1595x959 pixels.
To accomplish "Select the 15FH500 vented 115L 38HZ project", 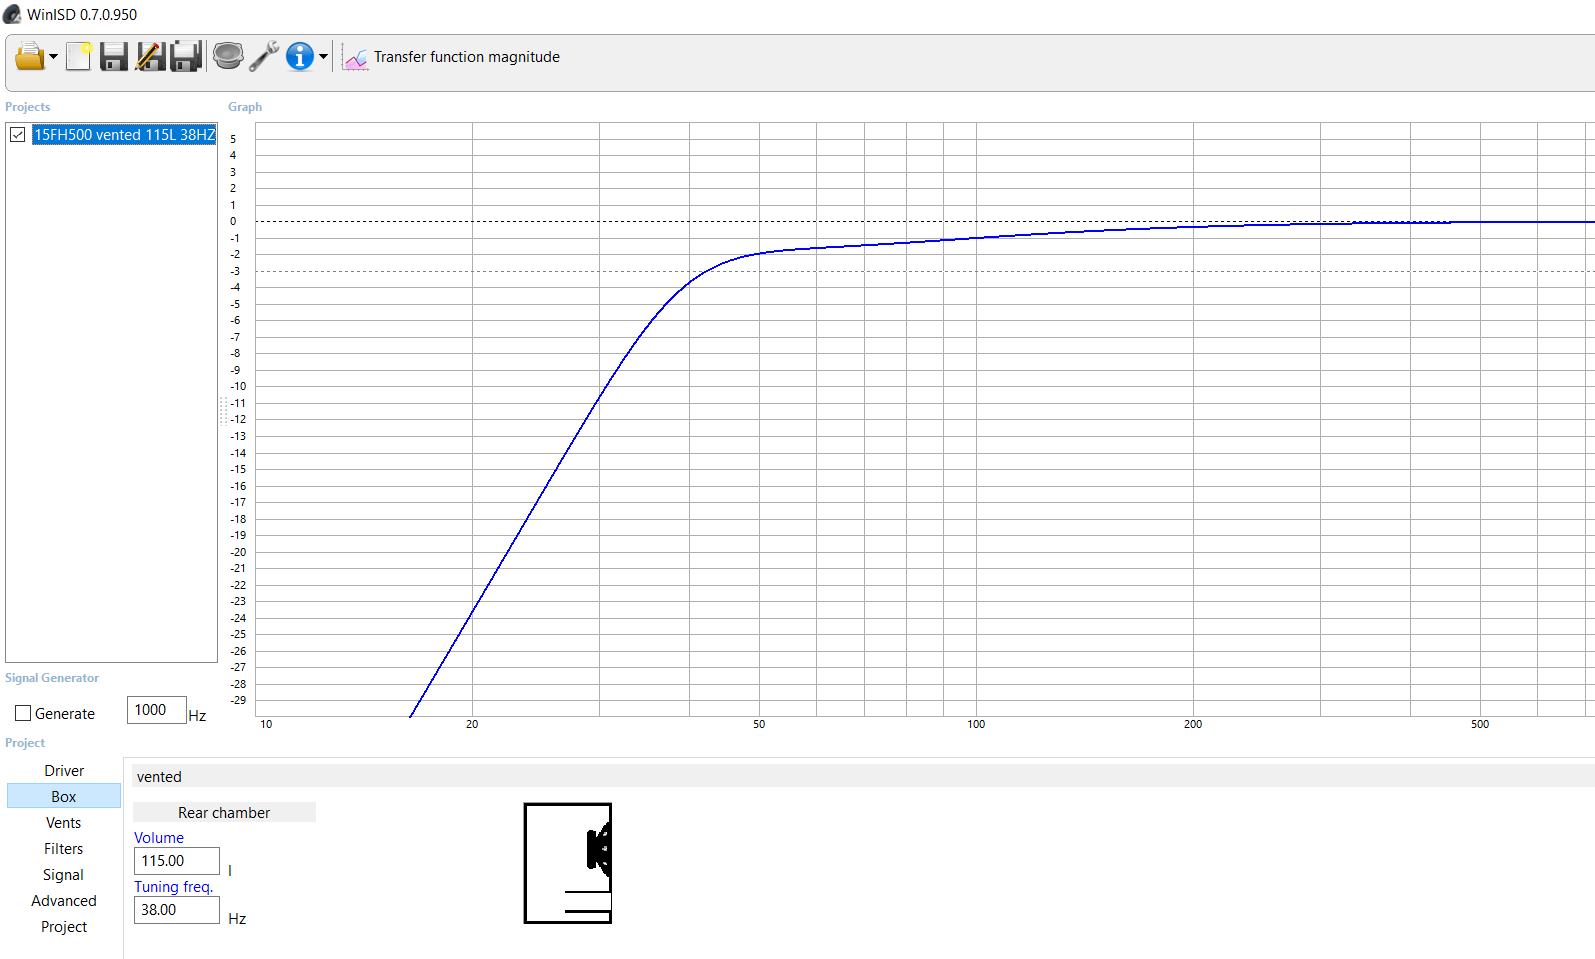I will pyautogui.click(x=124, y=134).
